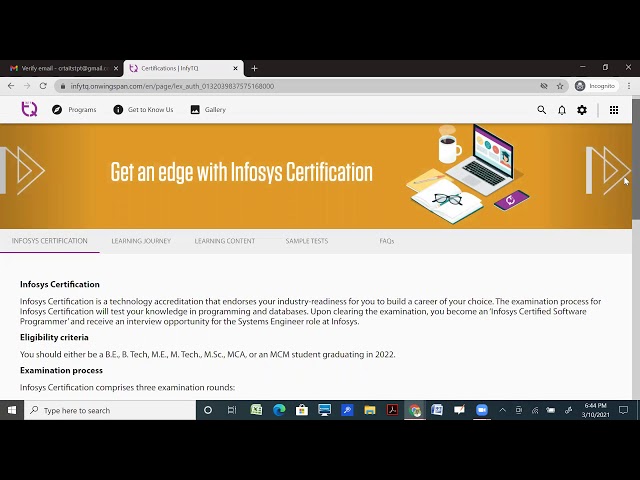Select the LEARNING JOURNEY tab
The height and width of the screenshot is (480, 640).
coord(141,241)
